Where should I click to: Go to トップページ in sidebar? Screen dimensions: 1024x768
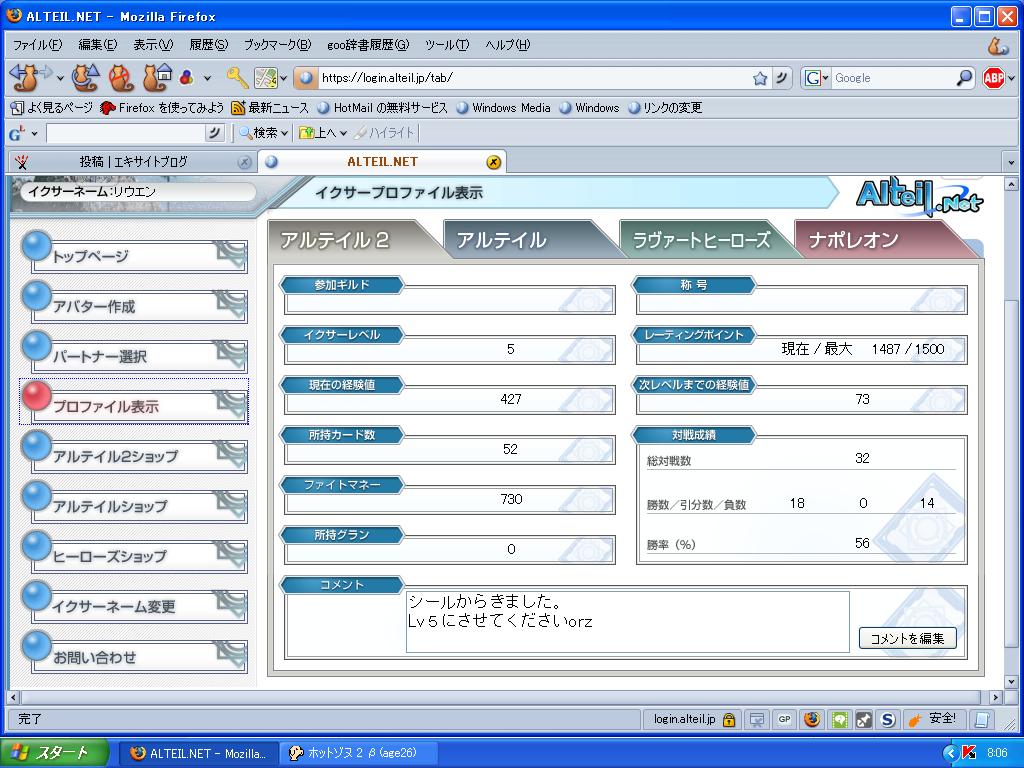click(x=135, y=255)
